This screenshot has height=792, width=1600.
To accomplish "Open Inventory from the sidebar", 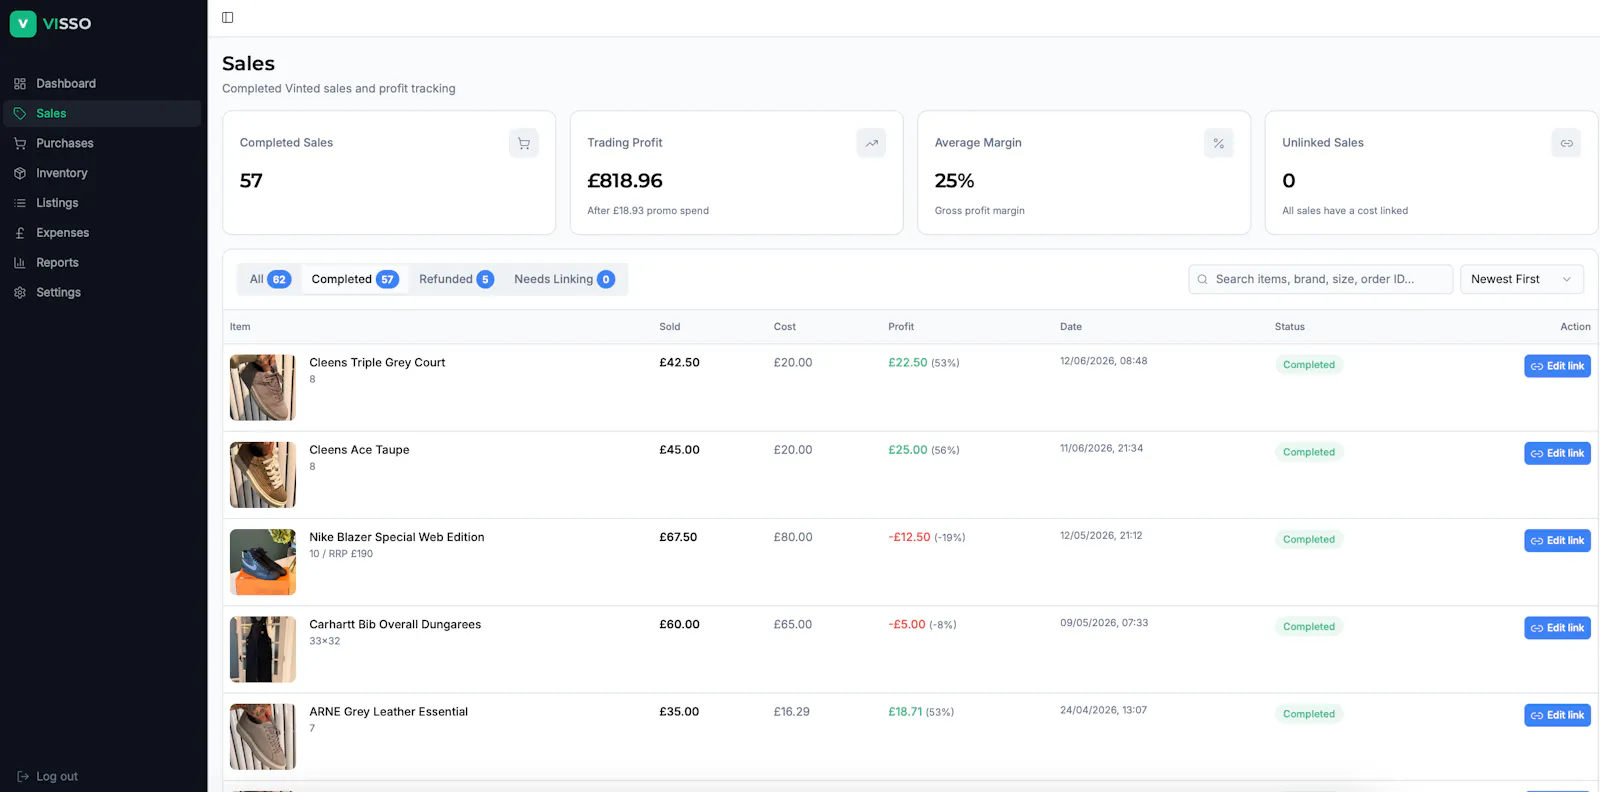I will tap(102, 173).
